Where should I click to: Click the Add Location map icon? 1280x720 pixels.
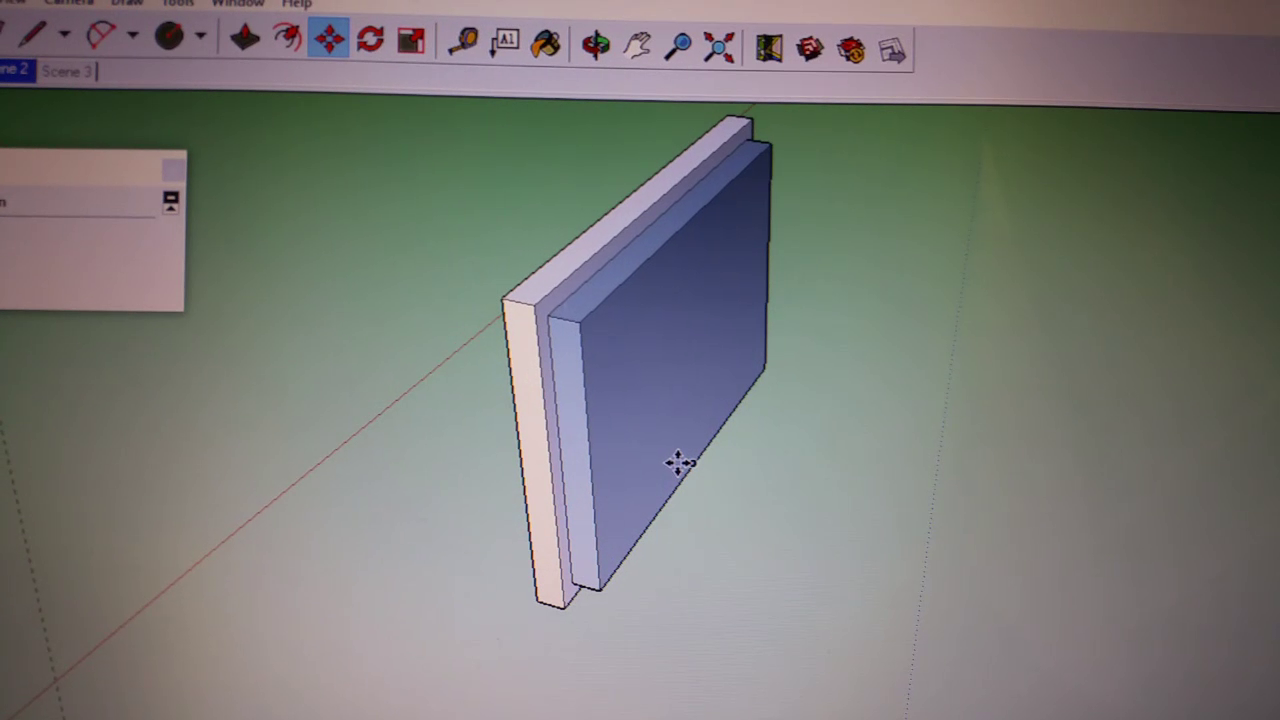pos(769,47)
